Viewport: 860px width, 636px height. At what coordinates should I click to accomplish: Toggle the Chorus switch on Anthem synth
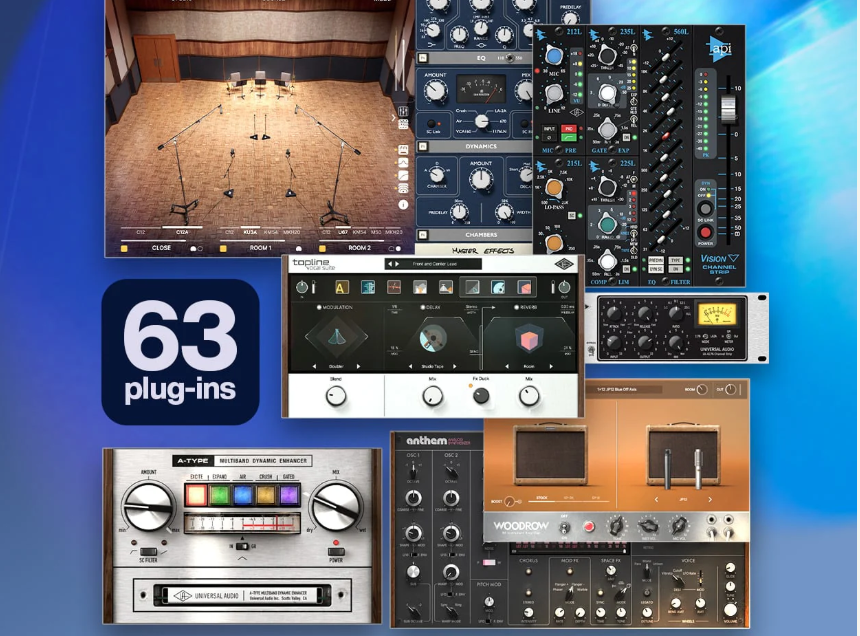pos(528,571)
